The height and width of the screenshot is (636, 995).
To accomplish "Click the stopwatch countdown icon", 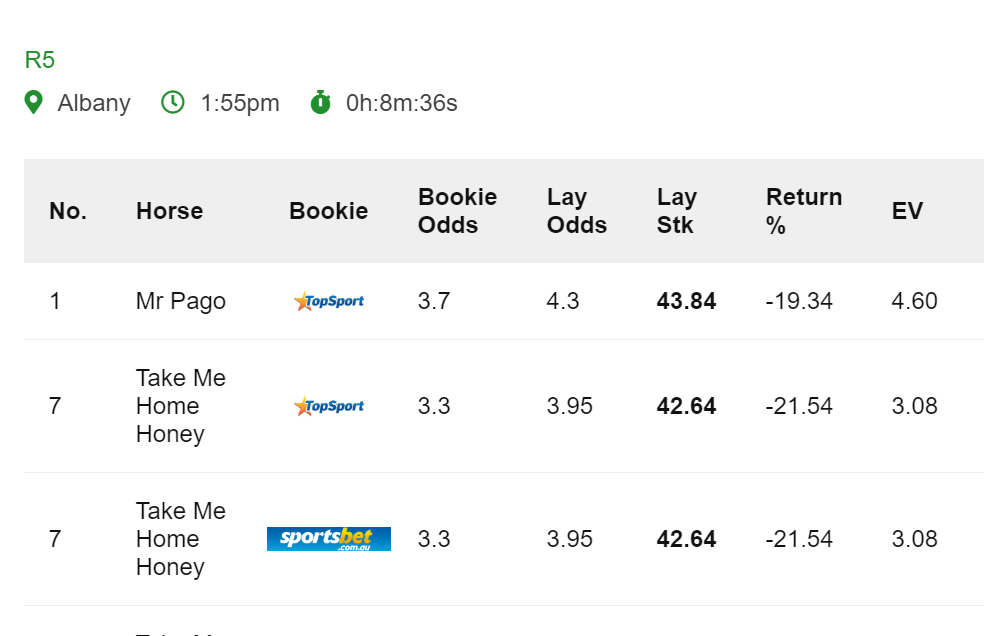I will point(320,102).
